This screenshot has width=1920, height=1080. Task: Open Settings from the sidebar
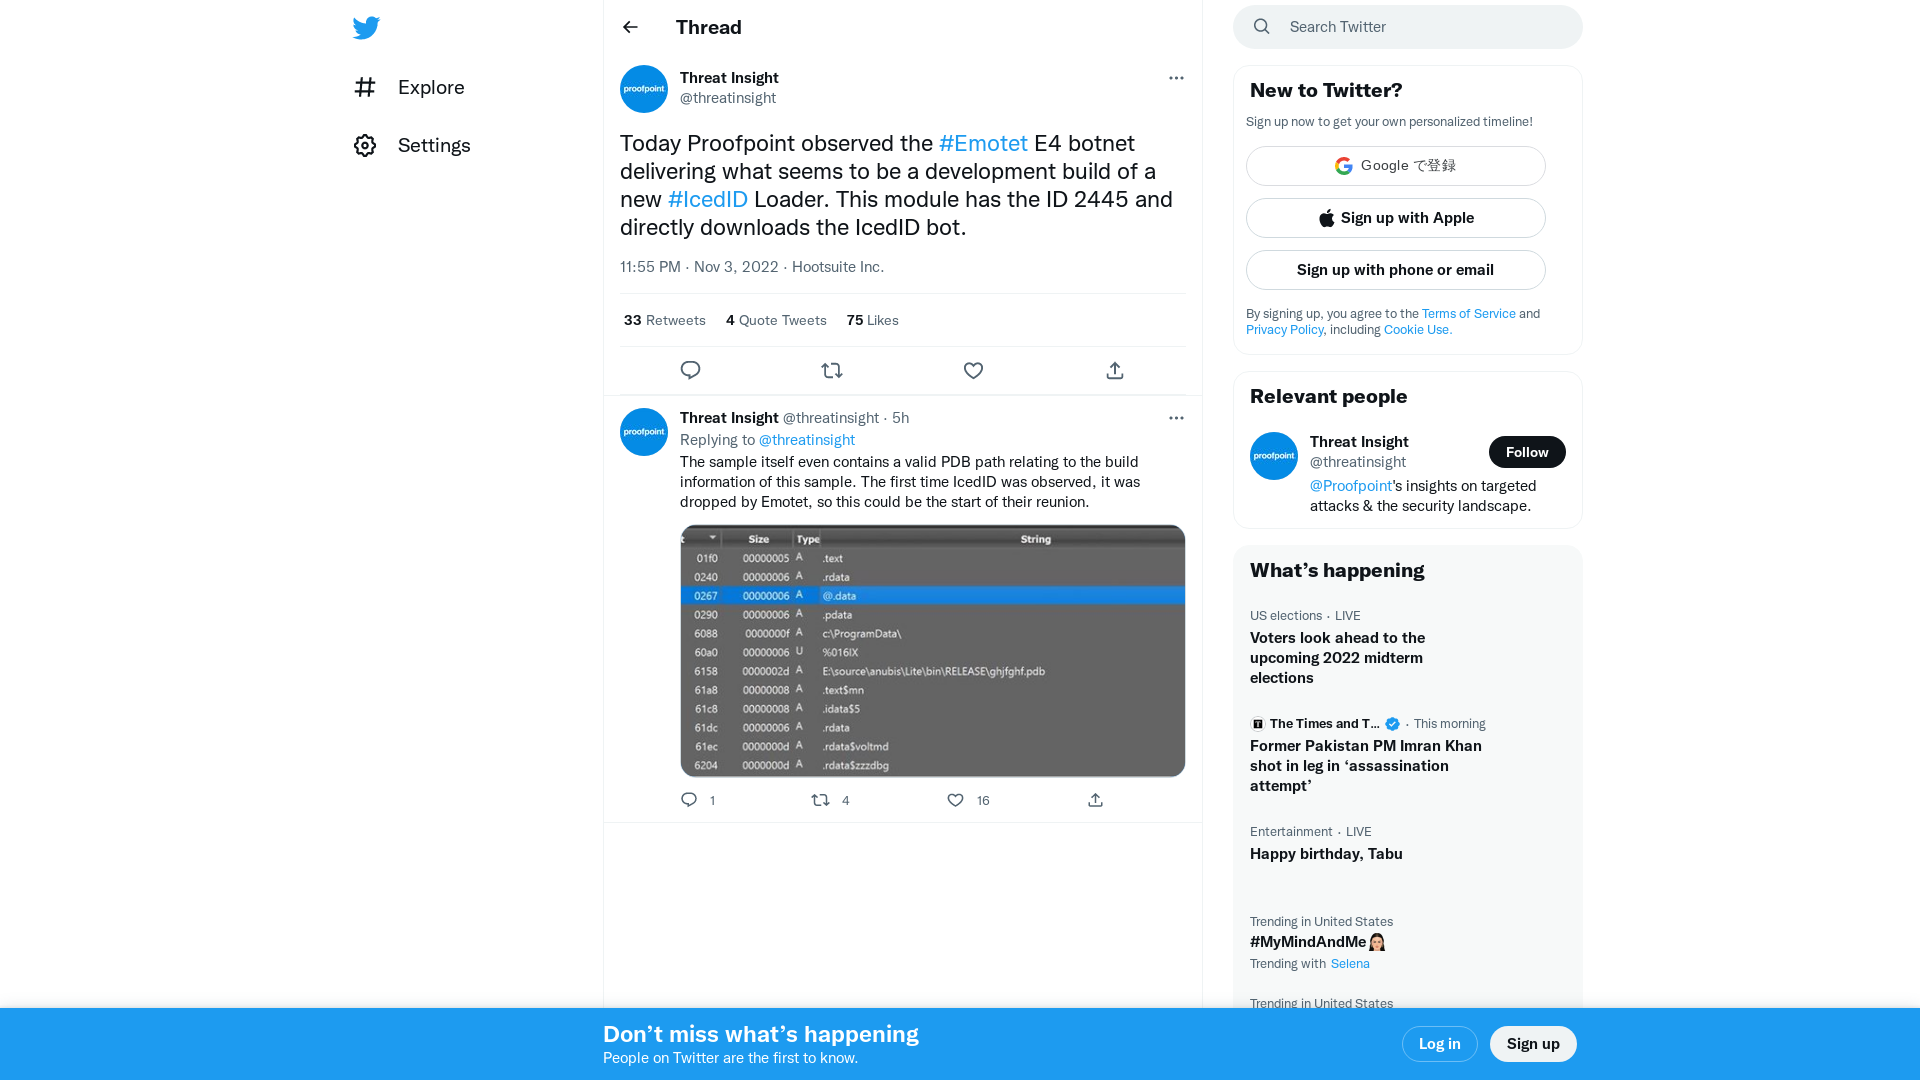434,145
